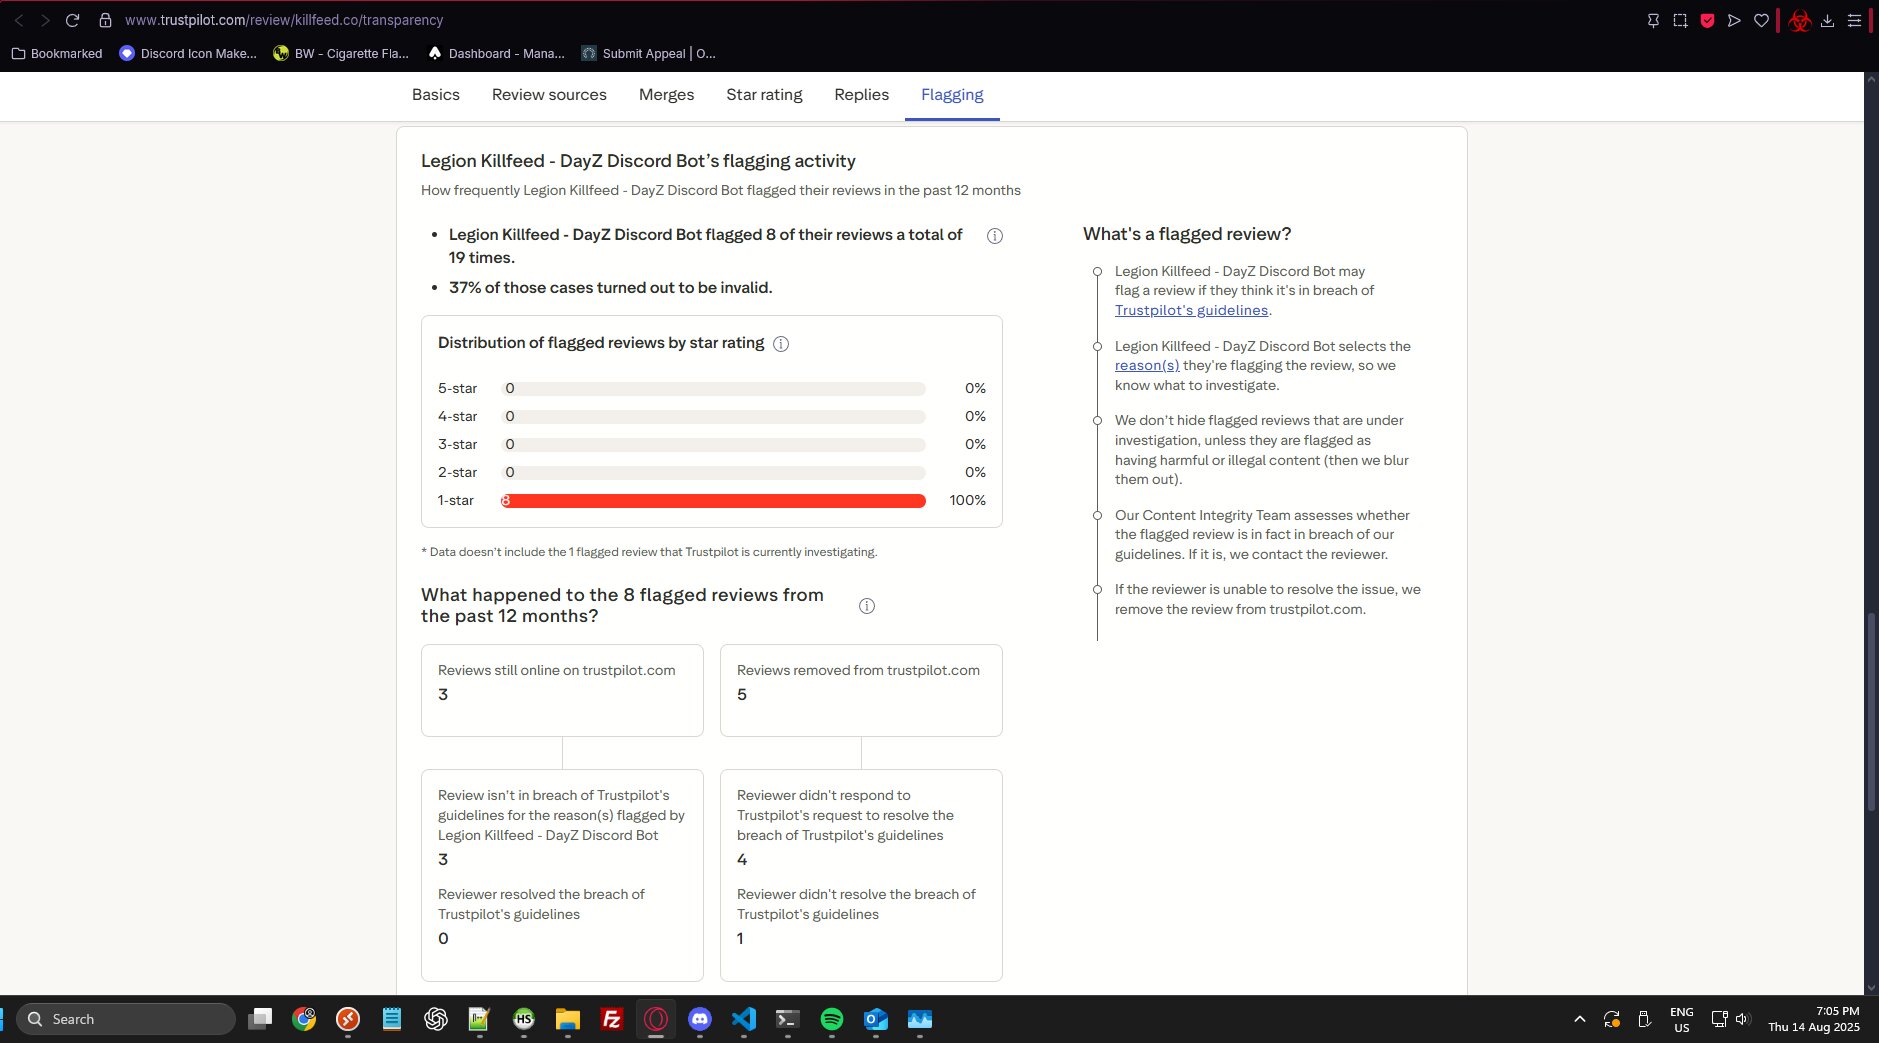Click the send flow arrow icon

click(1734, 20)
